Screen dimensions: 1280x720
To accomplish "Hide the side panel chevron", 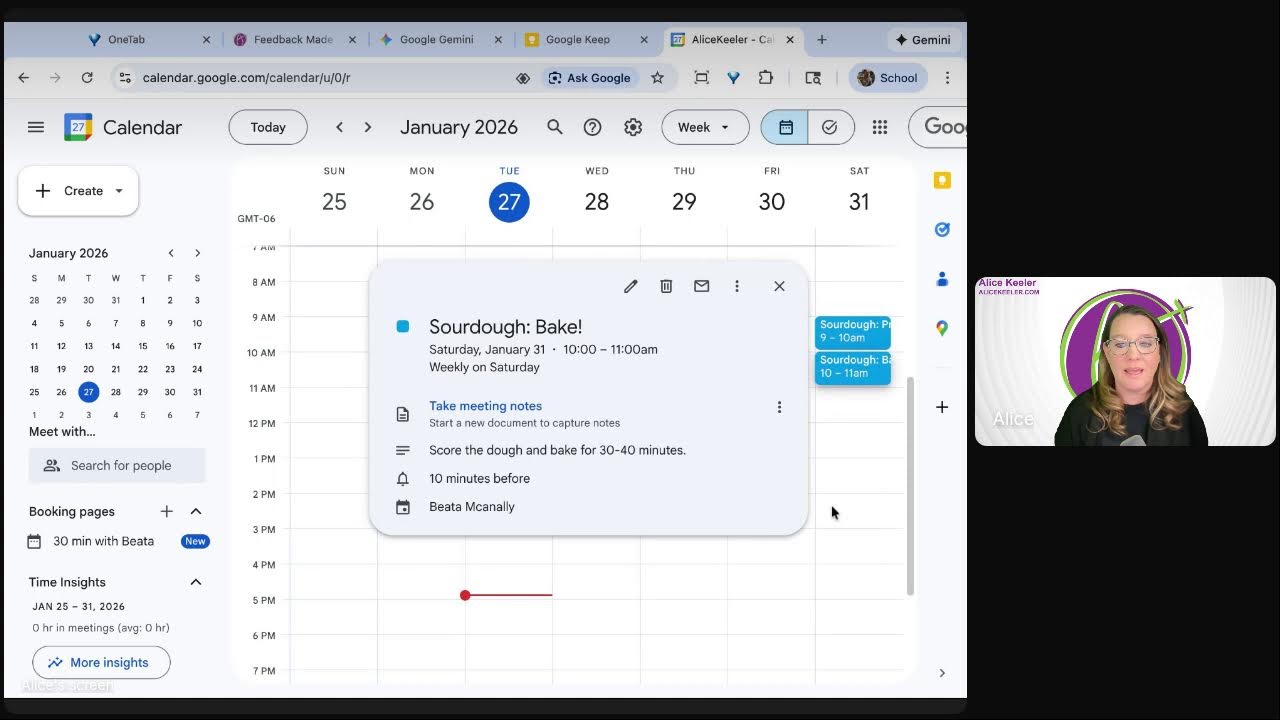I will (942, 673).
